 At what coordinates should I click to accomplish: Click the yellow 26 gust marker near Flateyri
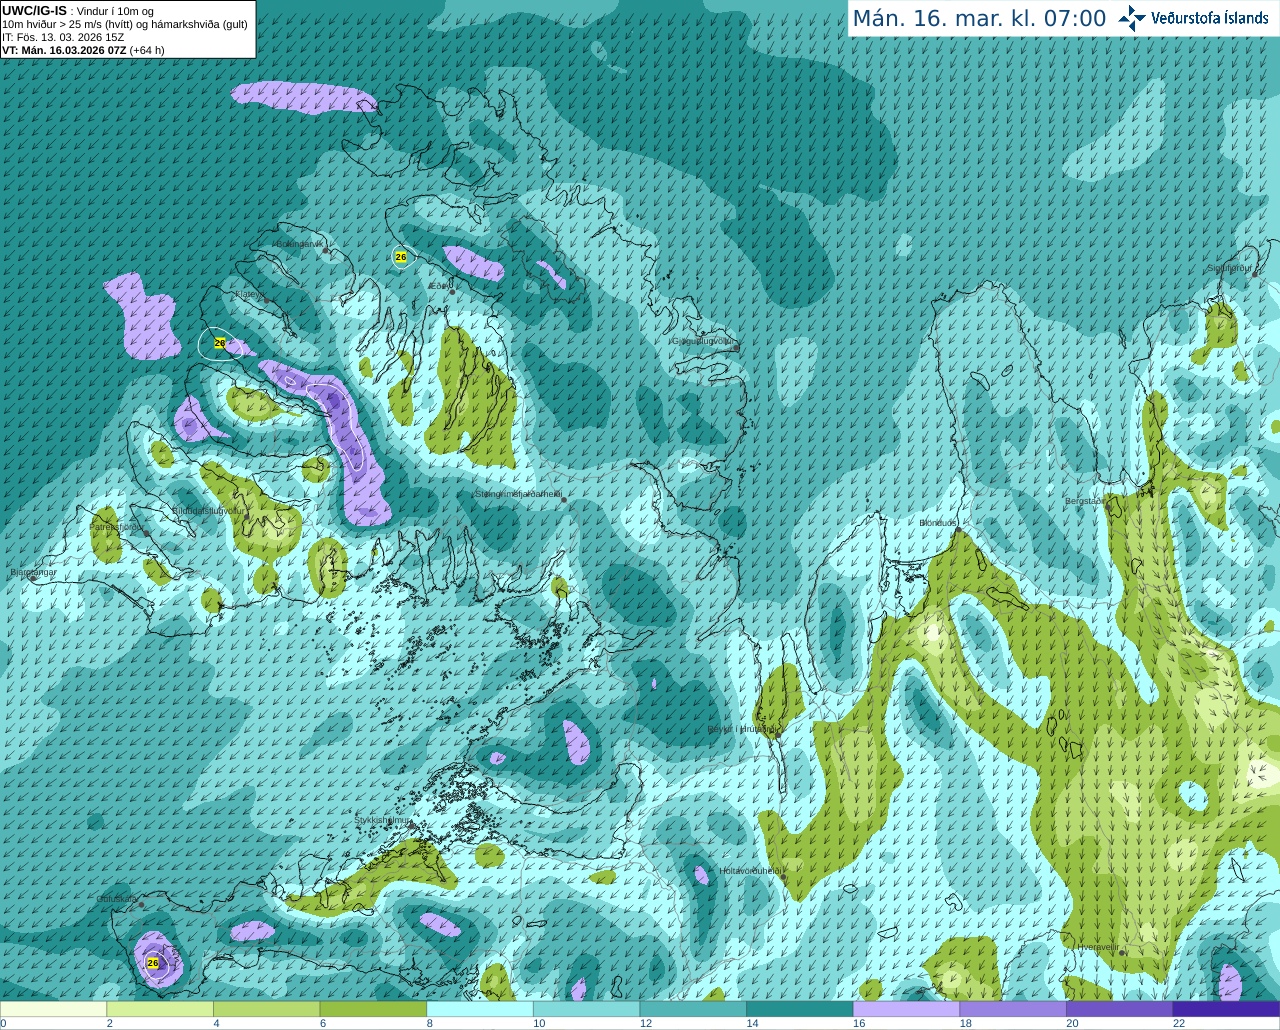tap(220, 343)
